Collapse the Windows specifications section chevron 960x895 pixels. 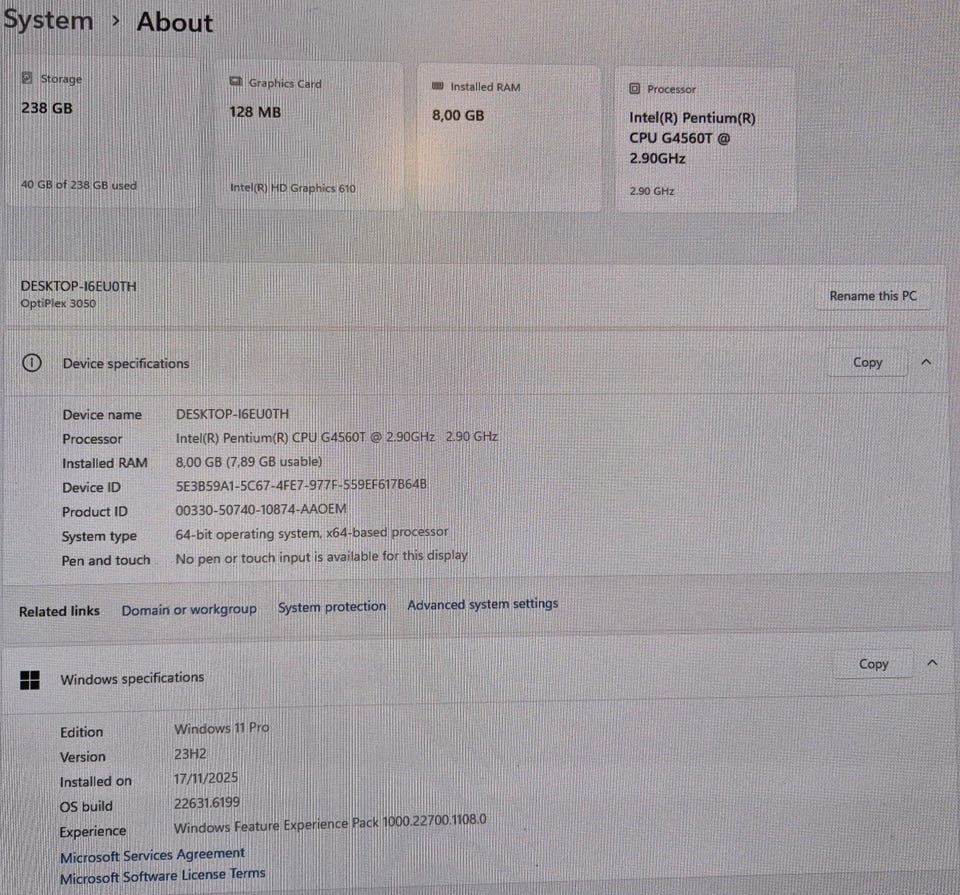(x=932, y=662)
